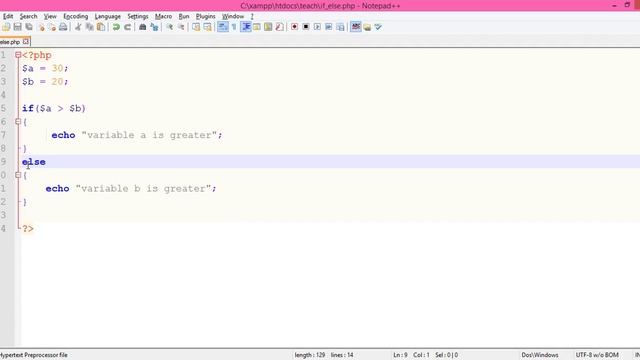Collapse the <?php fold marker on line 1
The width and height of the screenshot is (640, 360).
18,55
